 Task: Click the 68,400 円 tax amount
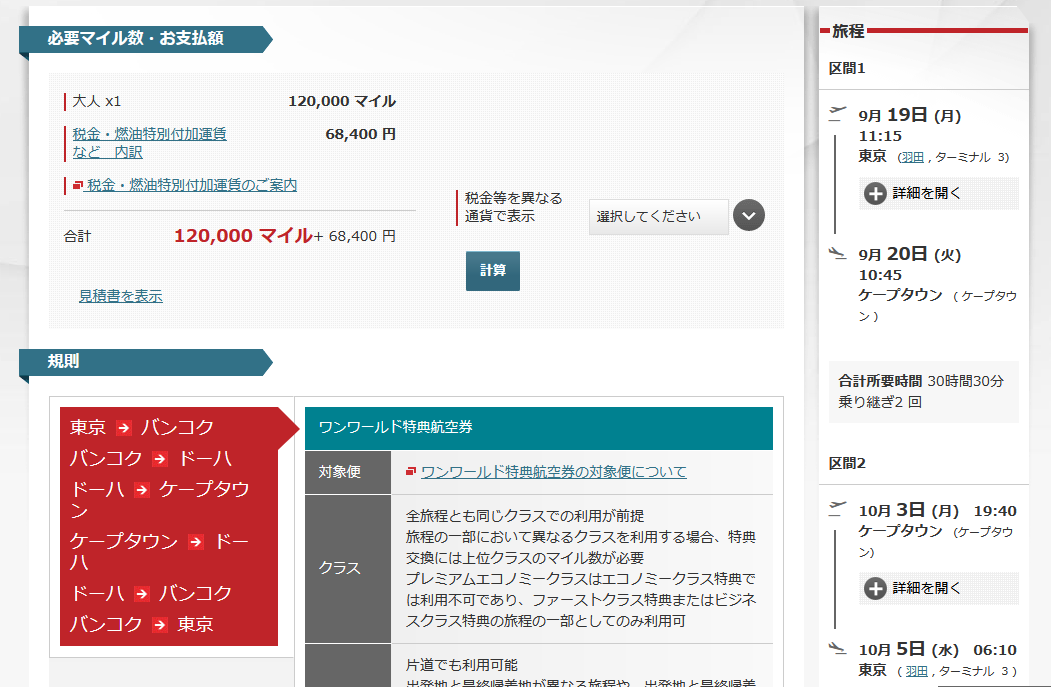tap(361, 134)
